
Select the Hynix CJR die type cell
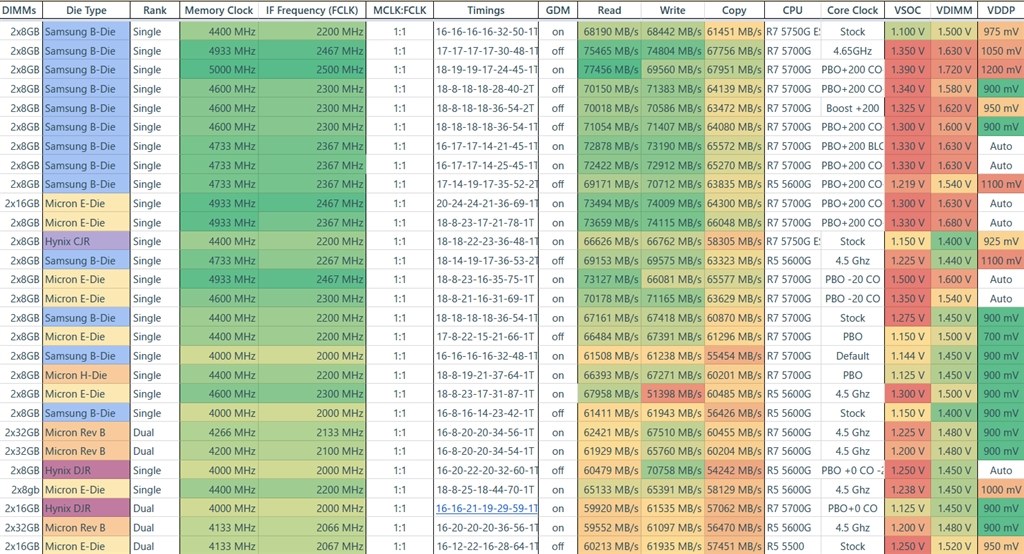(x=86, y=241)
